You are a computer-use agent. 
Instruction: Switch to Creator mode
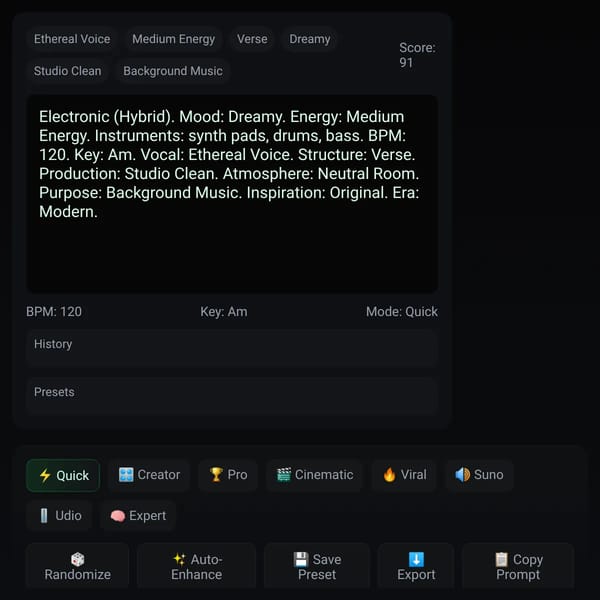tap(149, 475)
